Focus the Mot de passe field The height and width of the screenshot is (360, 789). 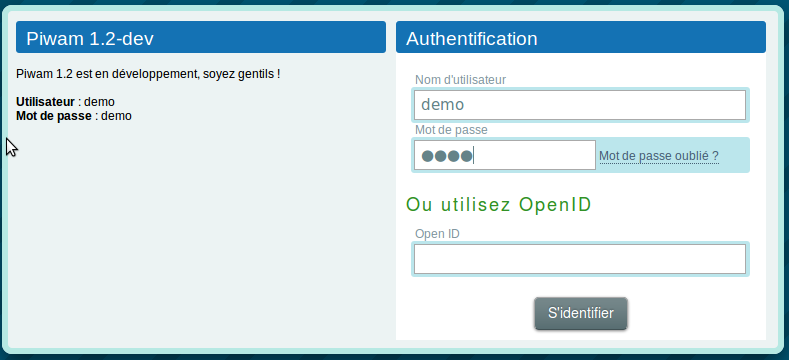click(505, 155)
